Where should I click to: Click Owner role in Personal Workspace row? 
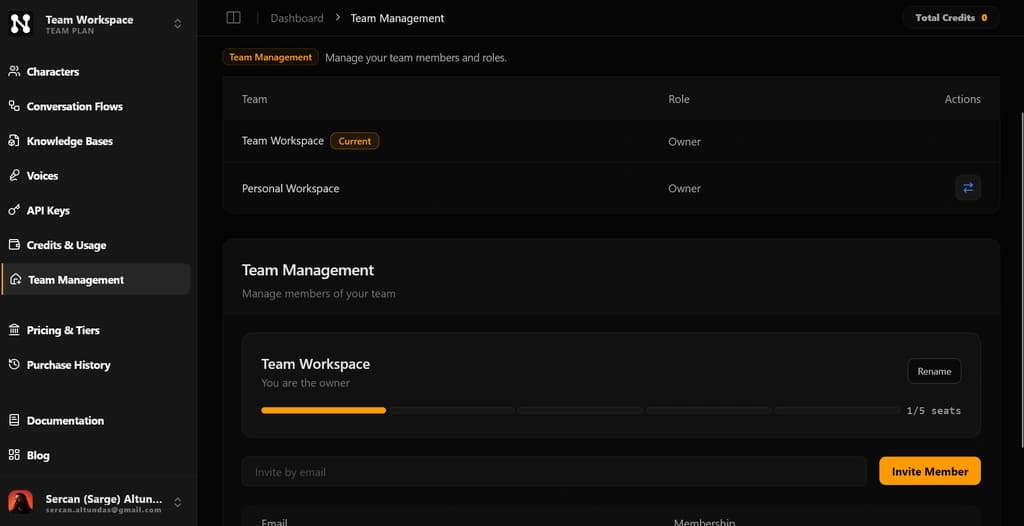click(x=684, y=188)
